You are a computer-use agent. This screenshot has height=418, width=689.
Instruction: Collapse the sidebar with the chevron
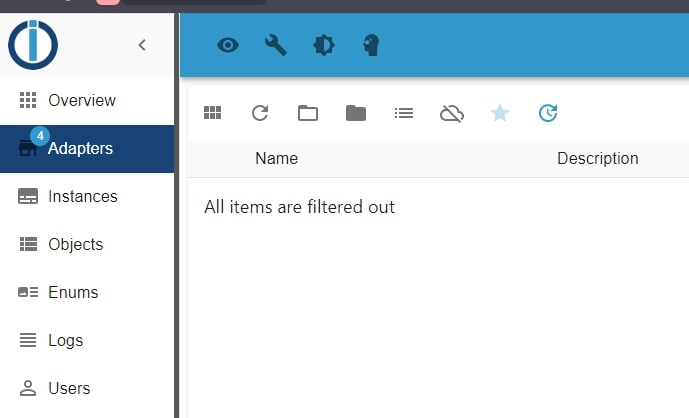click(142, 45)
